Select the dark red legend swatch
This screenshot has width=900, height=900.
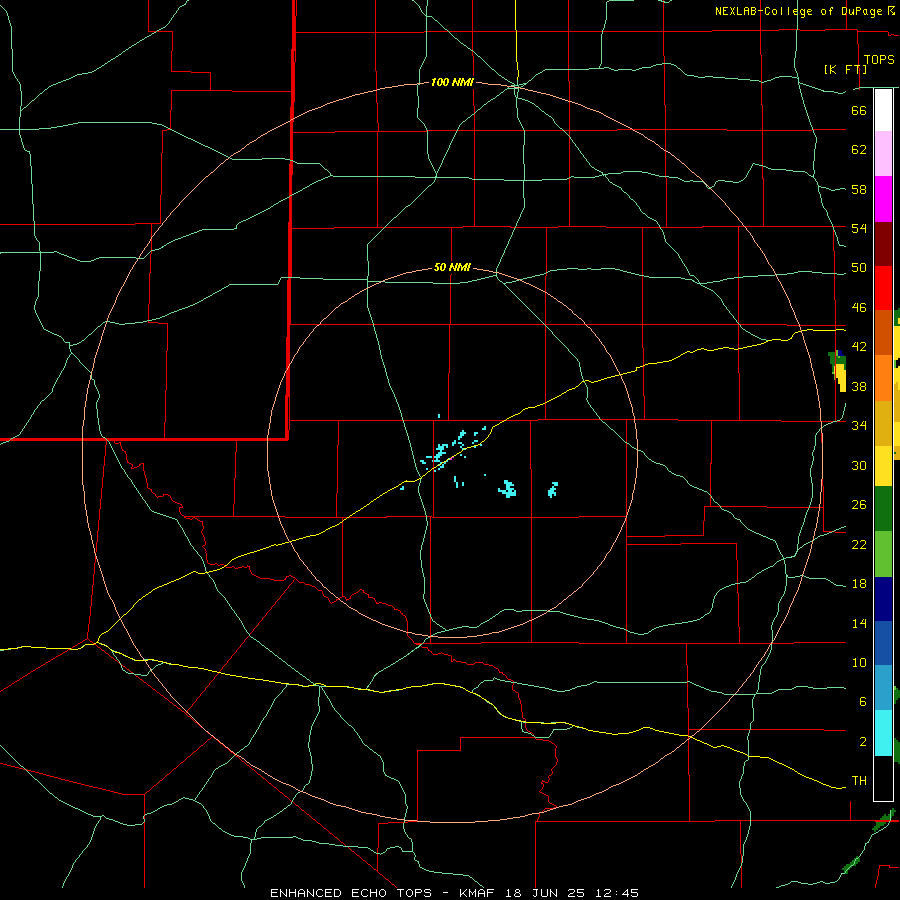tap(883, 244)
